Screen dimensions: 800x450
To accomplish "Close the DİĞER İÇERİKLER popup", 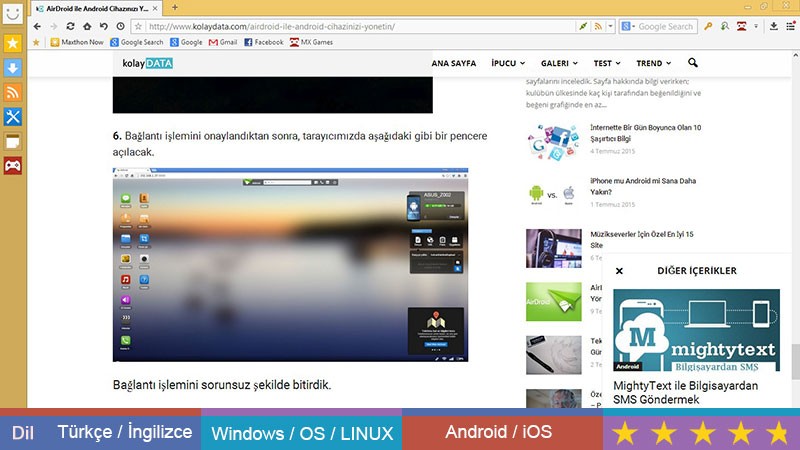I will click(x=619, y=271).
